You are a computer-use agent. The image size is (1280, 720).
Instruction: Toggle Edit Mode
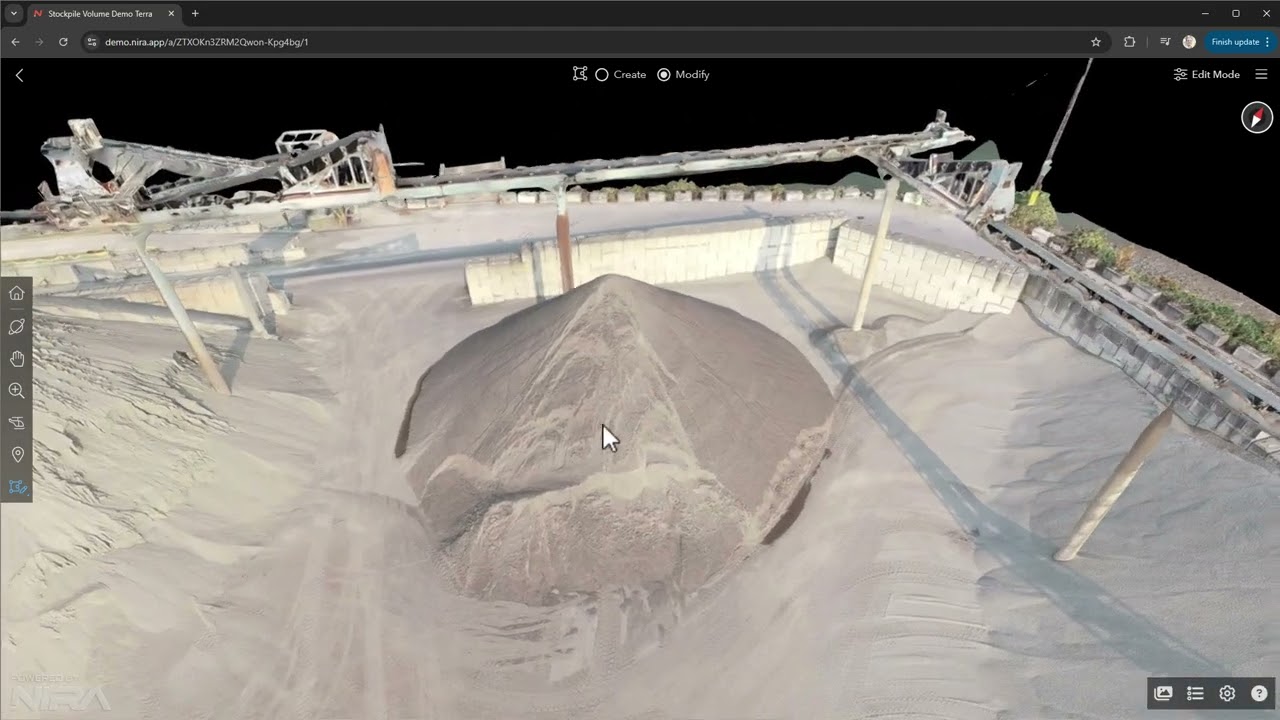1206,74
